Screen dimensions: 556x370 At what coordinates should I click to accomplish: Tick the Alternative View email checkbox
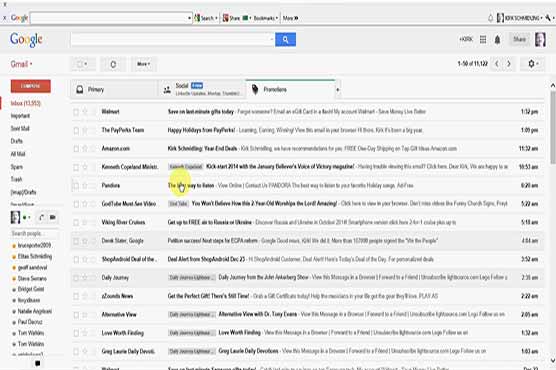point(76,315)
